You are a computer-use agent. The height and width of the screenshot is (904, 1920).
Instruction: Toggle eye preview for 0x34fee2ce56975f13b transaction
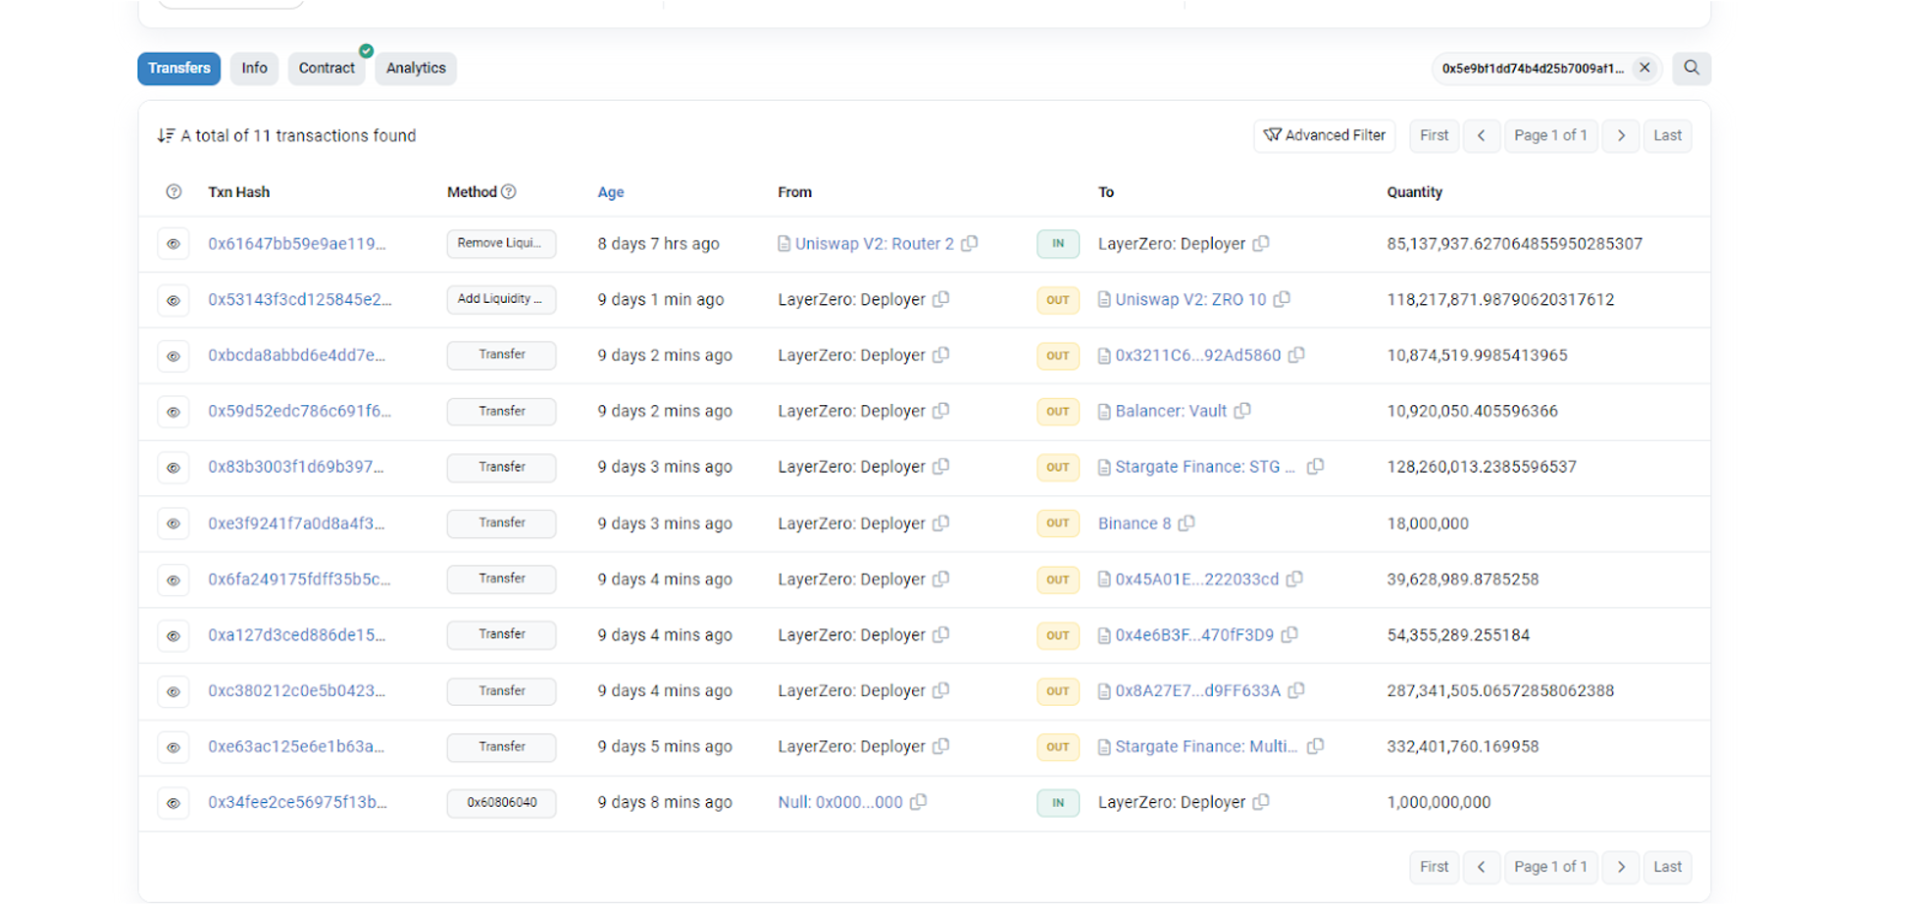(174, 803)
